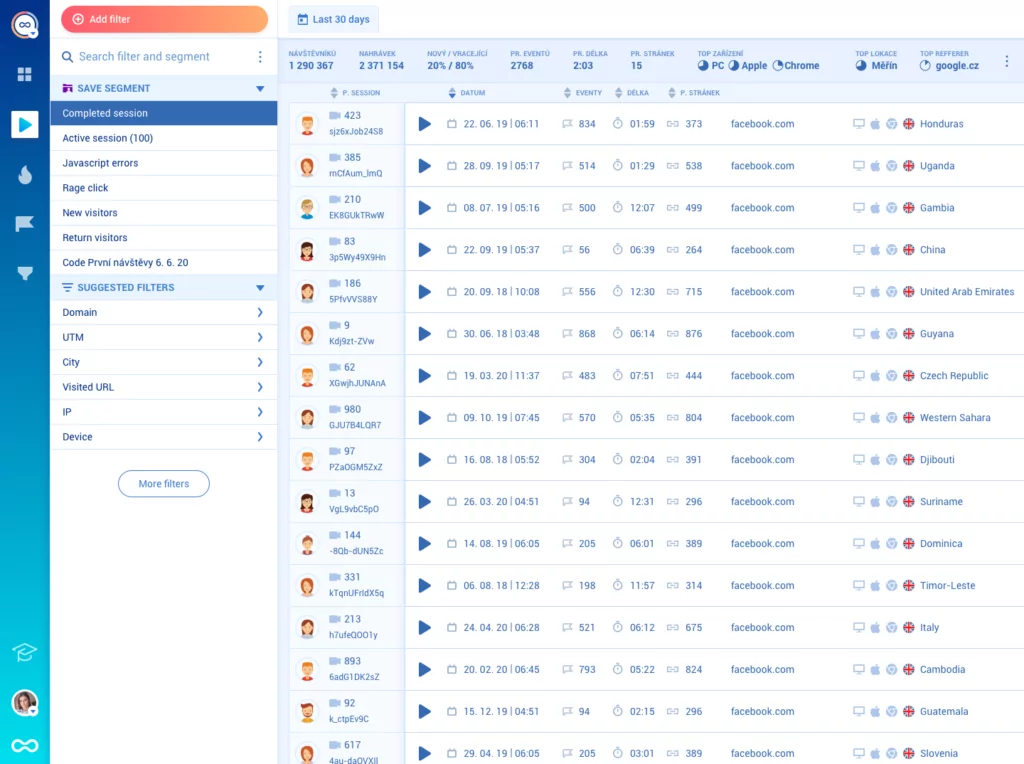The width and height of the screenshot is (1024, 764).
Task: Open the funnel icon in left sidebar
Action: coord(24,273)
